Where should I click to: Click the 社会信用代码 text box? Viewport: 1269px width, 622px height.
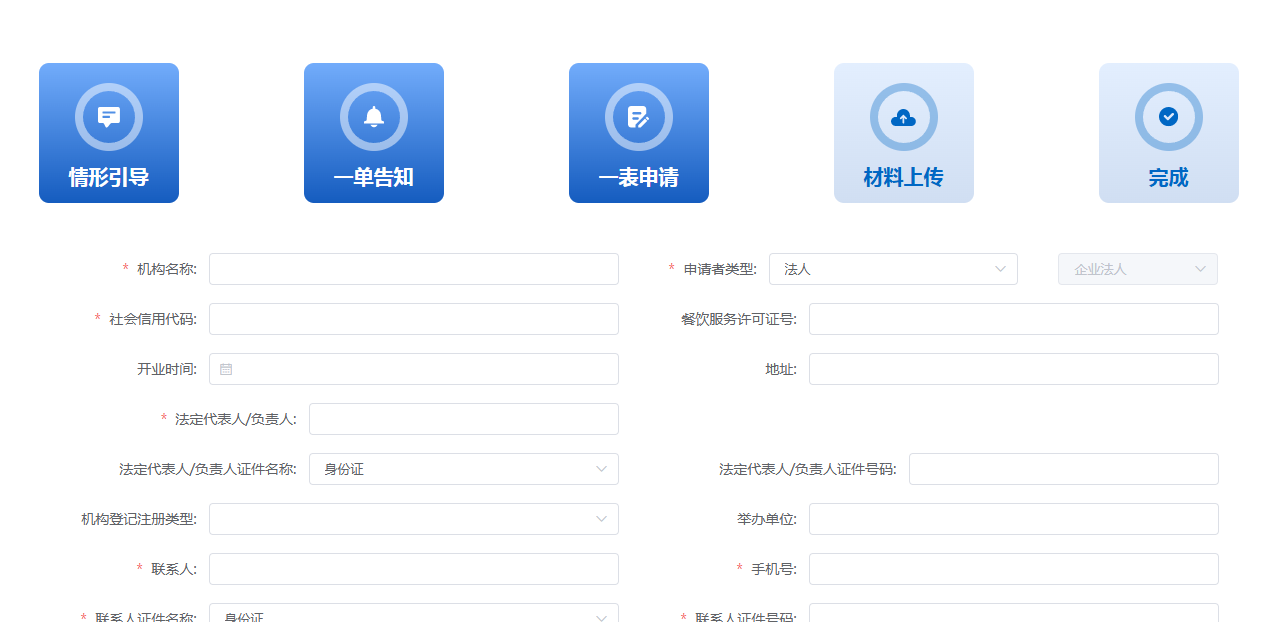(413, 319)
